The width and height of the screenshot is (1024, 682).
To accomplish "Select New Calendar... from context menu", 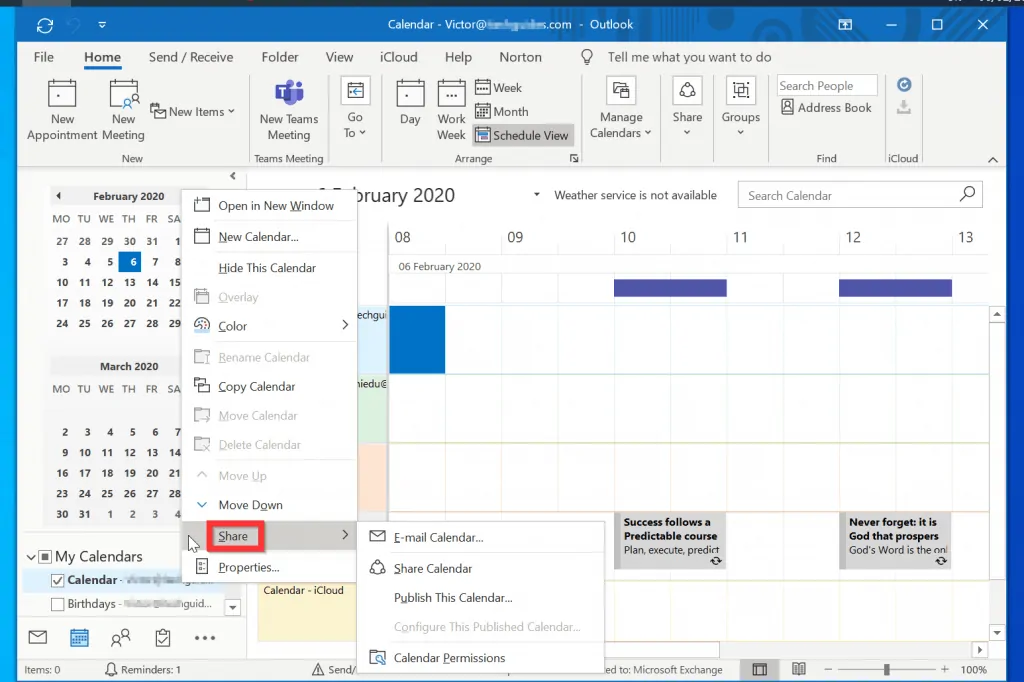I will [x=270, y=237].
